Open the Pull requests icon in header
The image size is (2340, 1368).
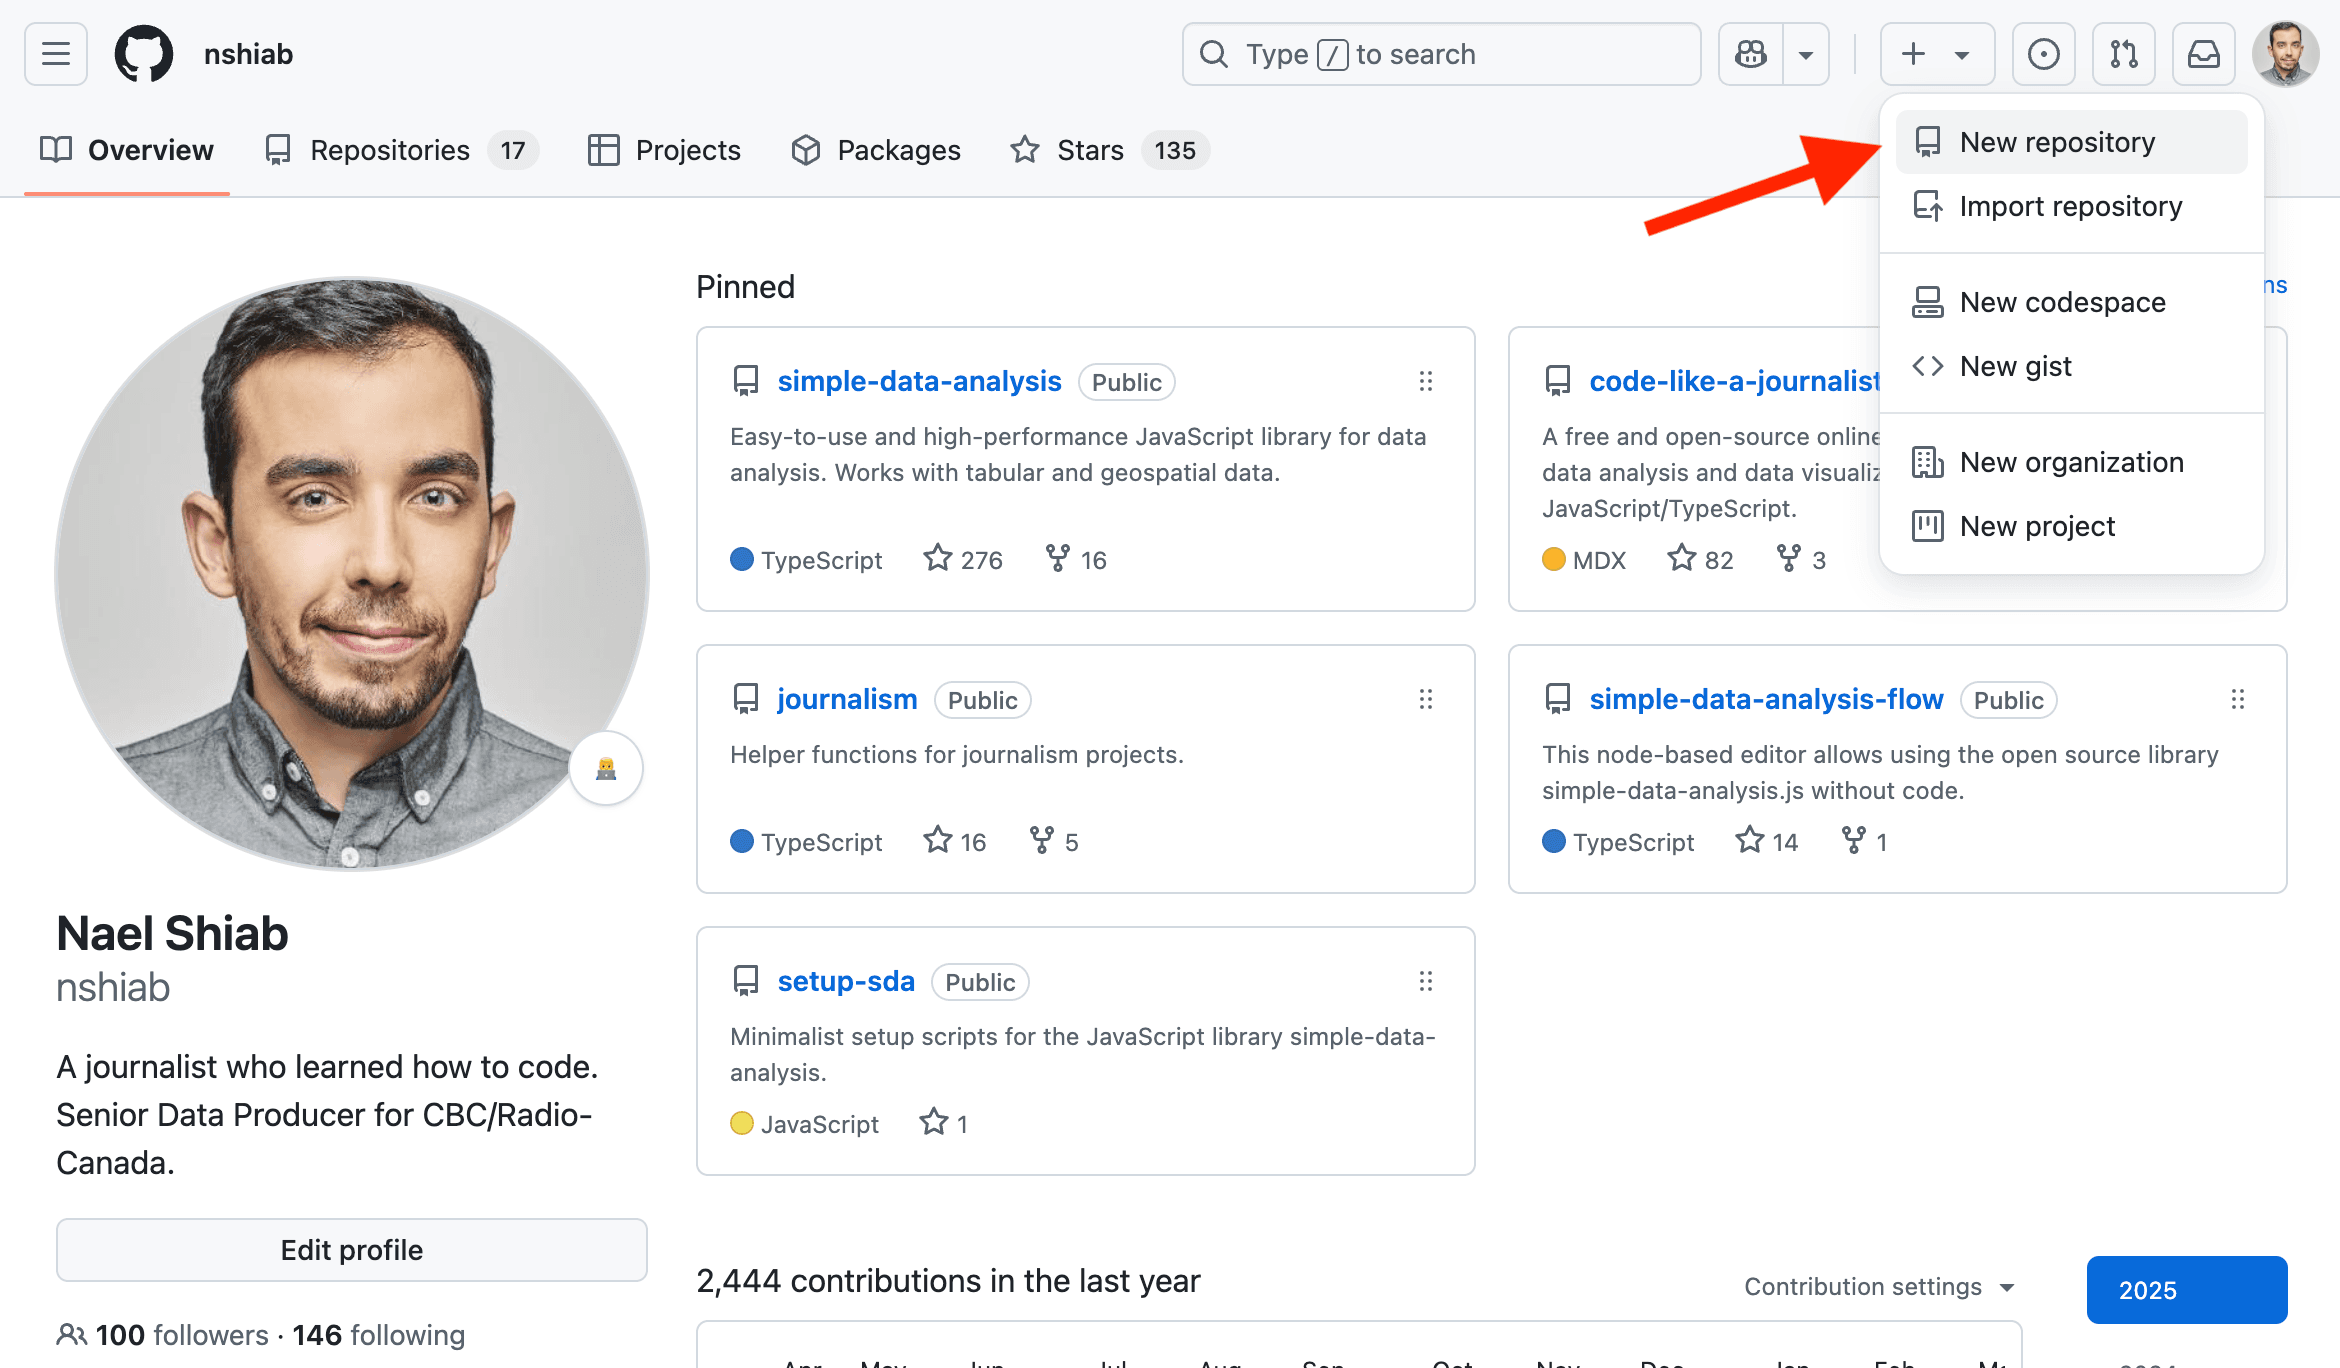[x=2123, y=54]
